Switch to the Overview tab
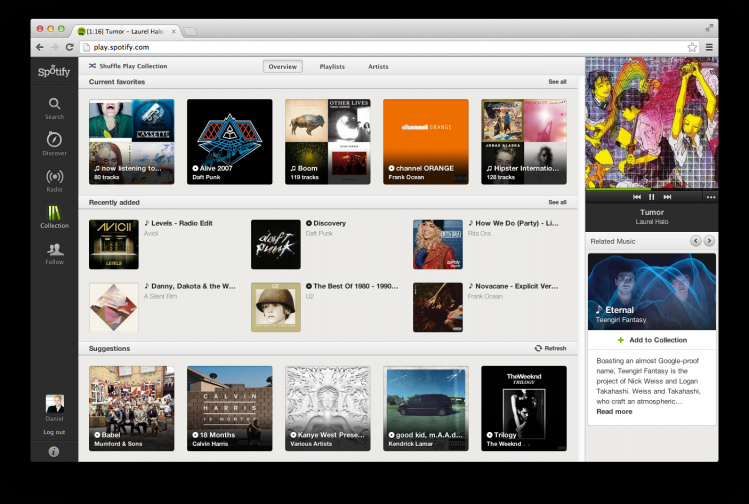Screen dimensions: 749x504 283,66
